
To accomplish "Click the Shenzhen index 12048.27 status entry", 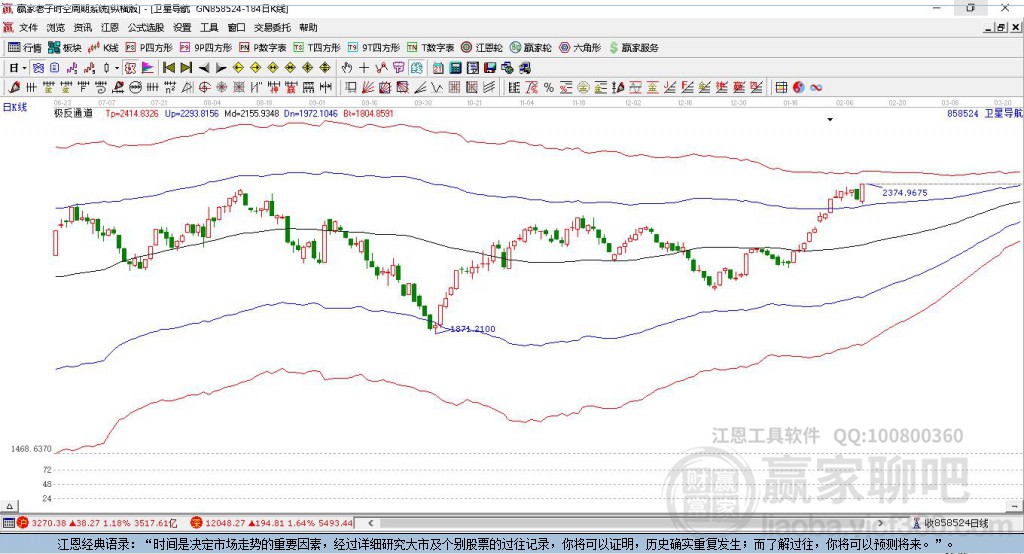I will (272, 523).
